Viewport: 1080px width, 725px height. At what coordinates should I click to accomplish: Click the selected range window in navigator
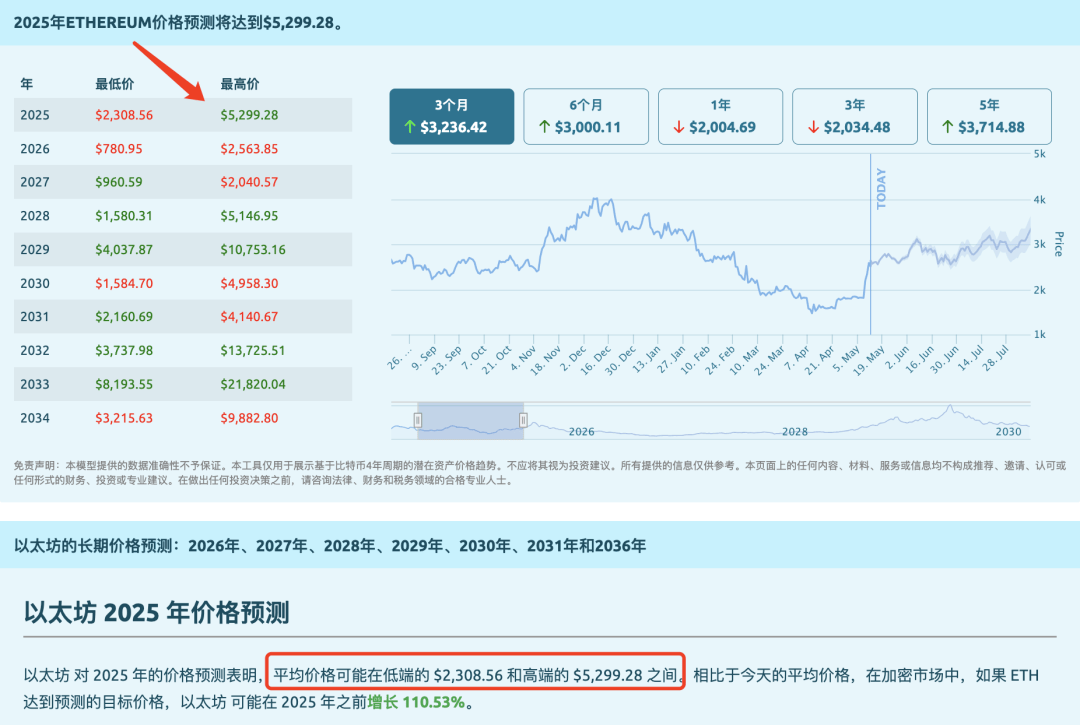click(470, 421)
